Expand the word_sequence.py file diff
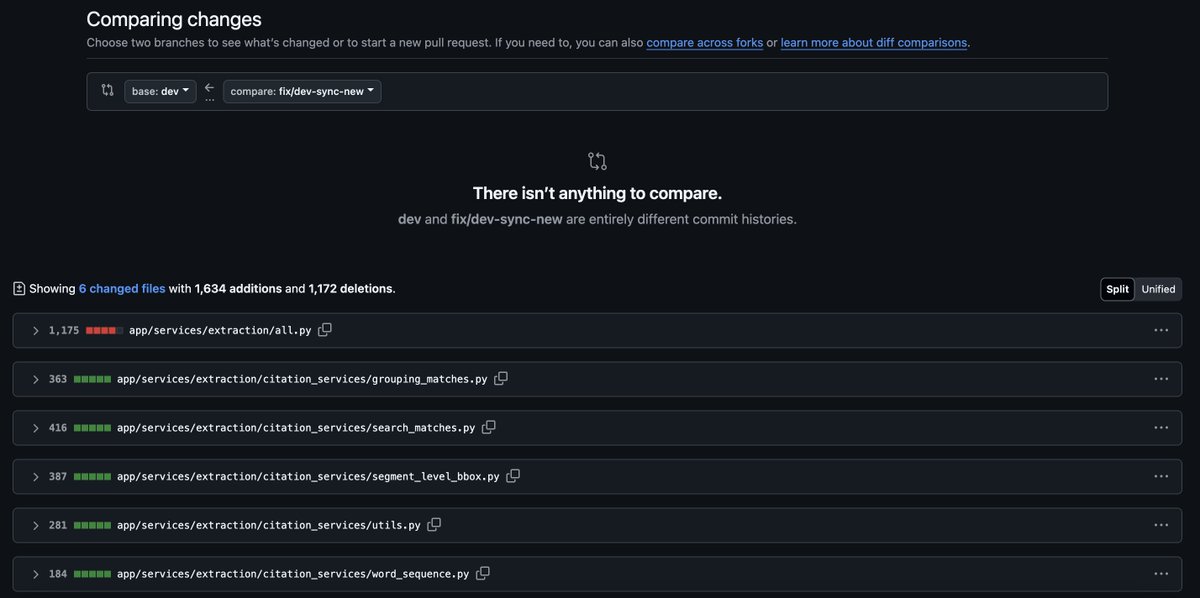1200x598 pixels. click(x=36, y=574)
